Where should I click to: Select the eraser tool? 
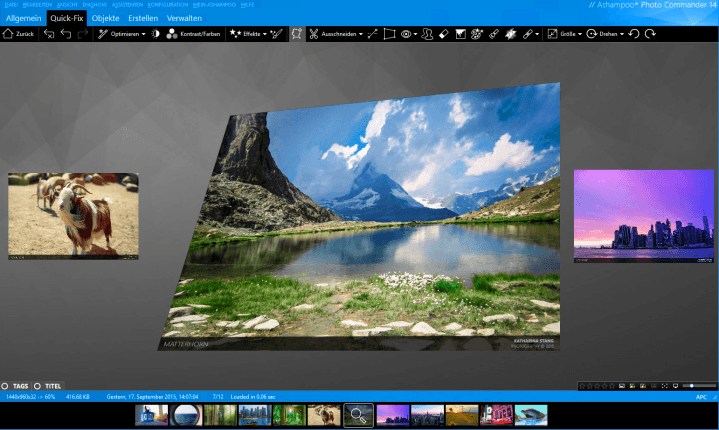click(443, 34)
